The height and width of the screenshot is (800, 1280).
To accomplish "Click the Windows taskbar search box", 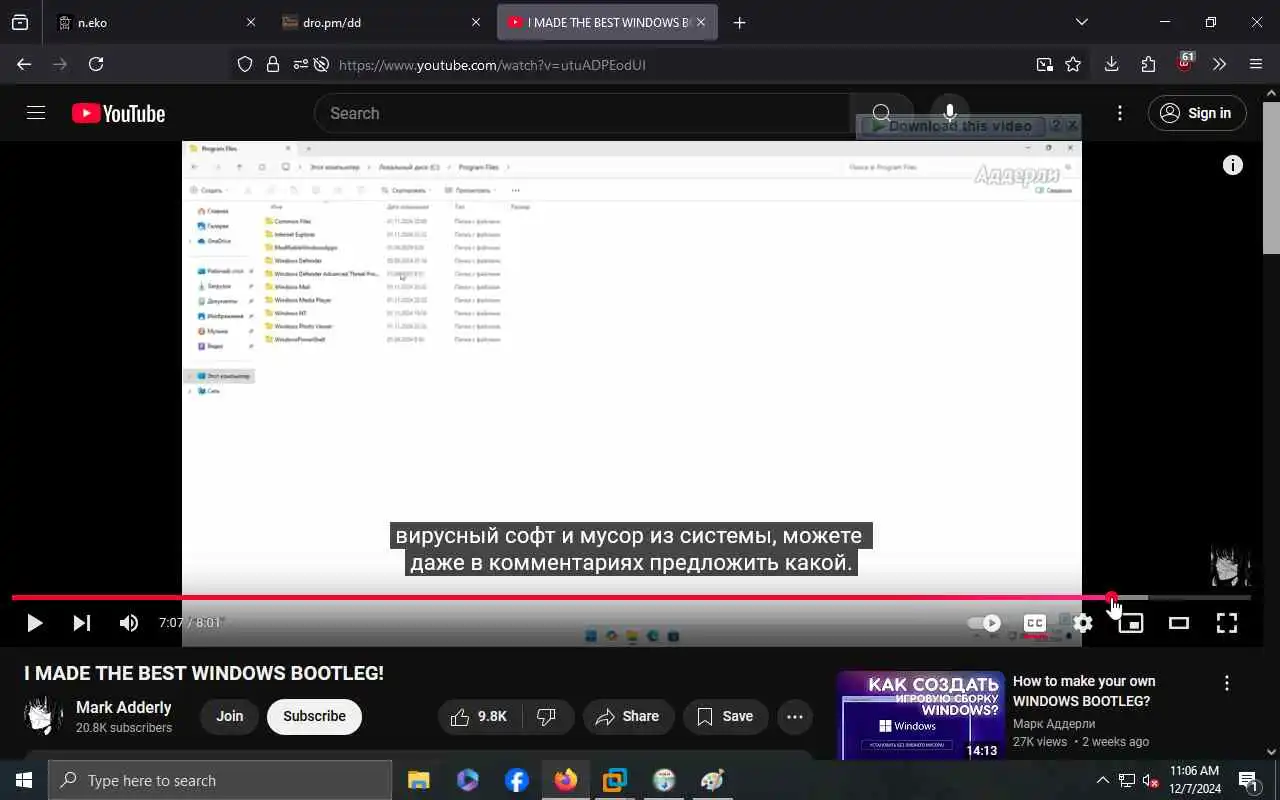I will (220, 780).
